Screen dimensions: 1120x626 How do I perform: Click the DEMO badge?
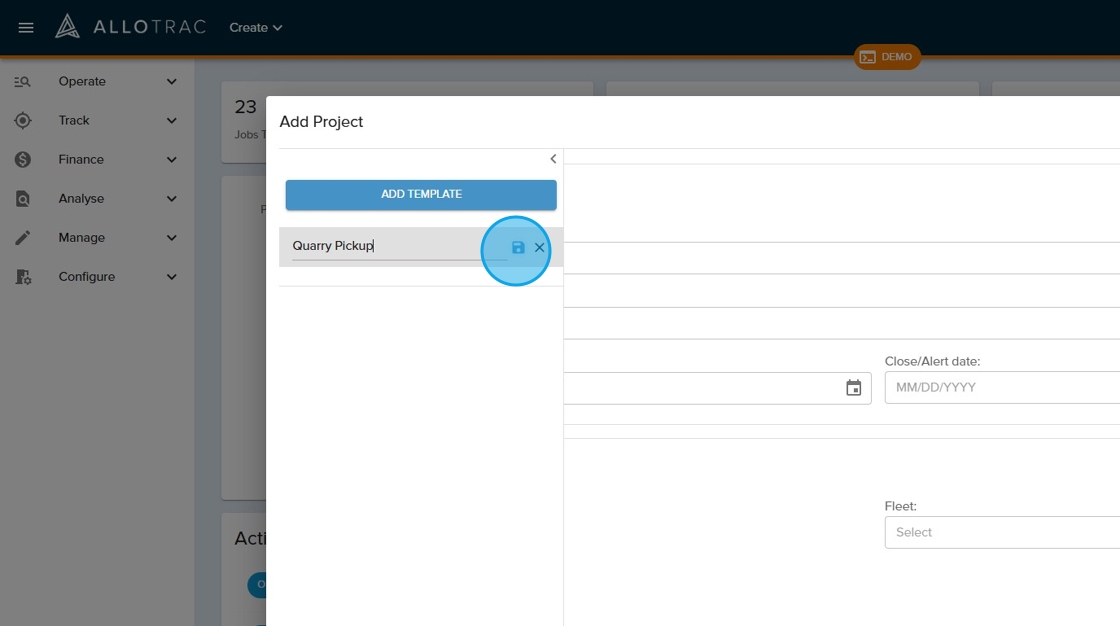coord(887,57)
